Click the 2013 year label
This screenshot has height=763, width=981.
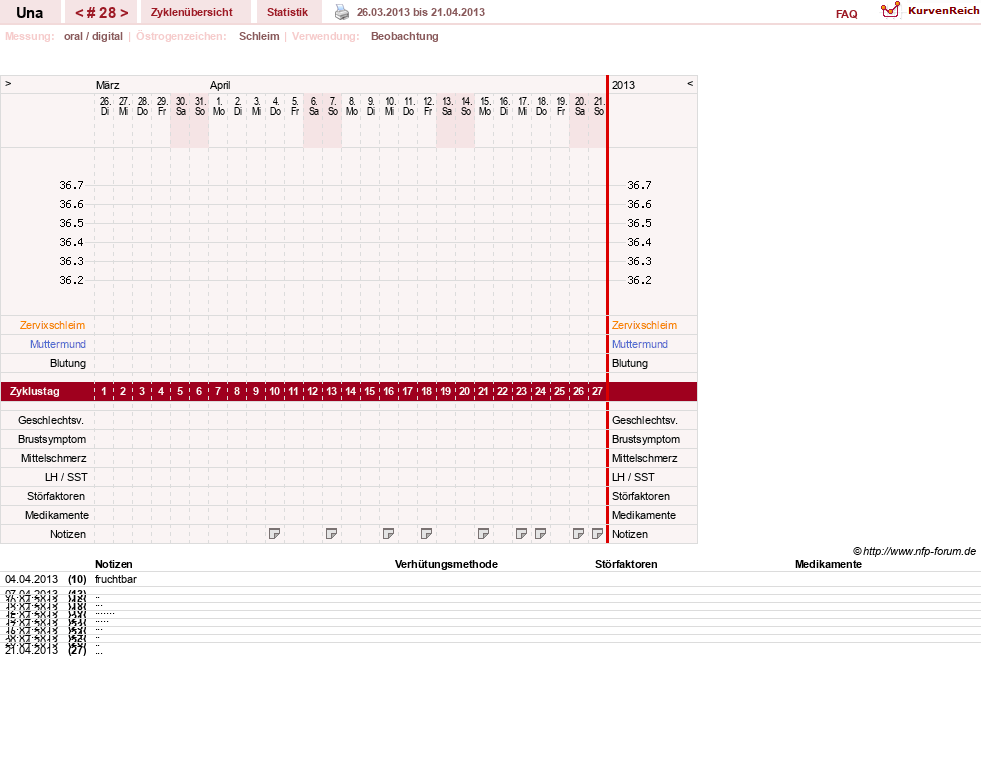(623, 85)
